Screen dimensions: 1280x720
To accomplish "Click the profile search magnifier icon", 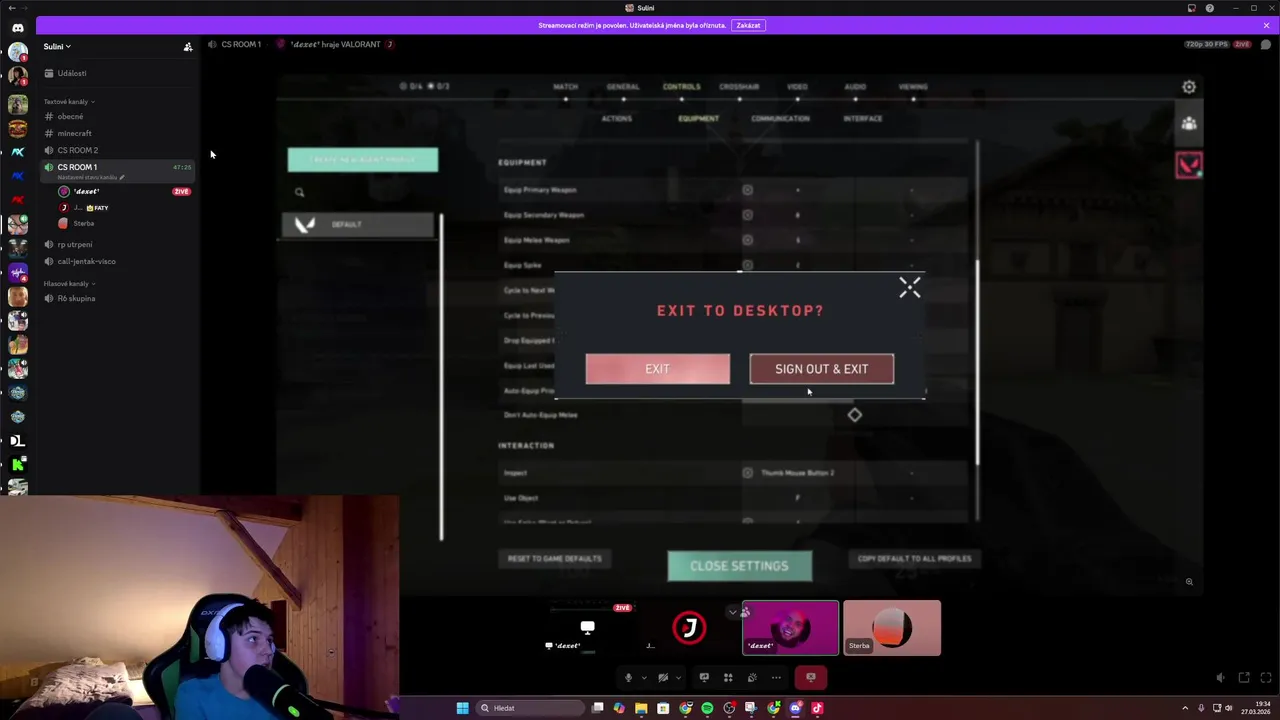I will (299, 193).
